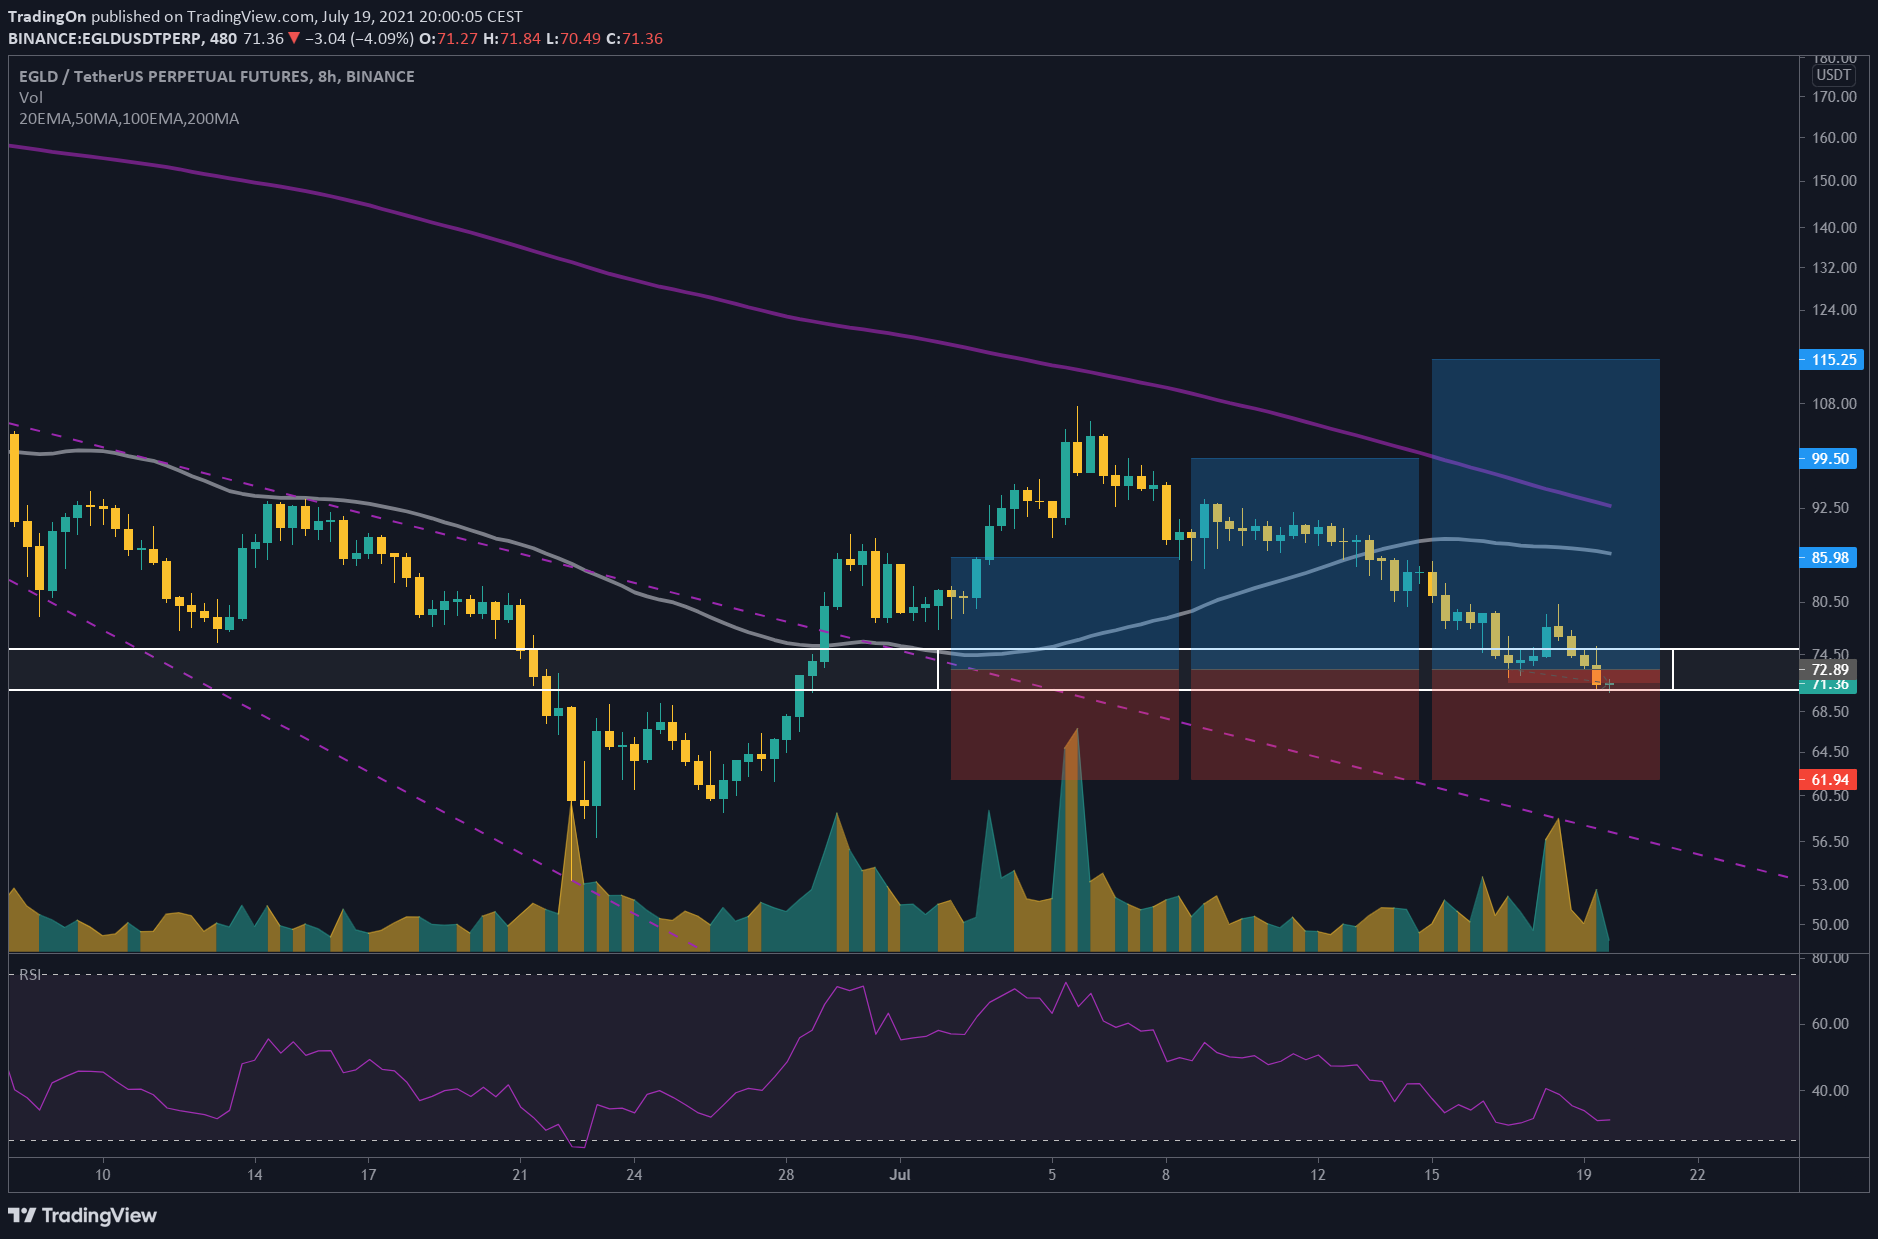Click the blue 99.50 price tag
1878x1239 pixels.
(1828, 458)
